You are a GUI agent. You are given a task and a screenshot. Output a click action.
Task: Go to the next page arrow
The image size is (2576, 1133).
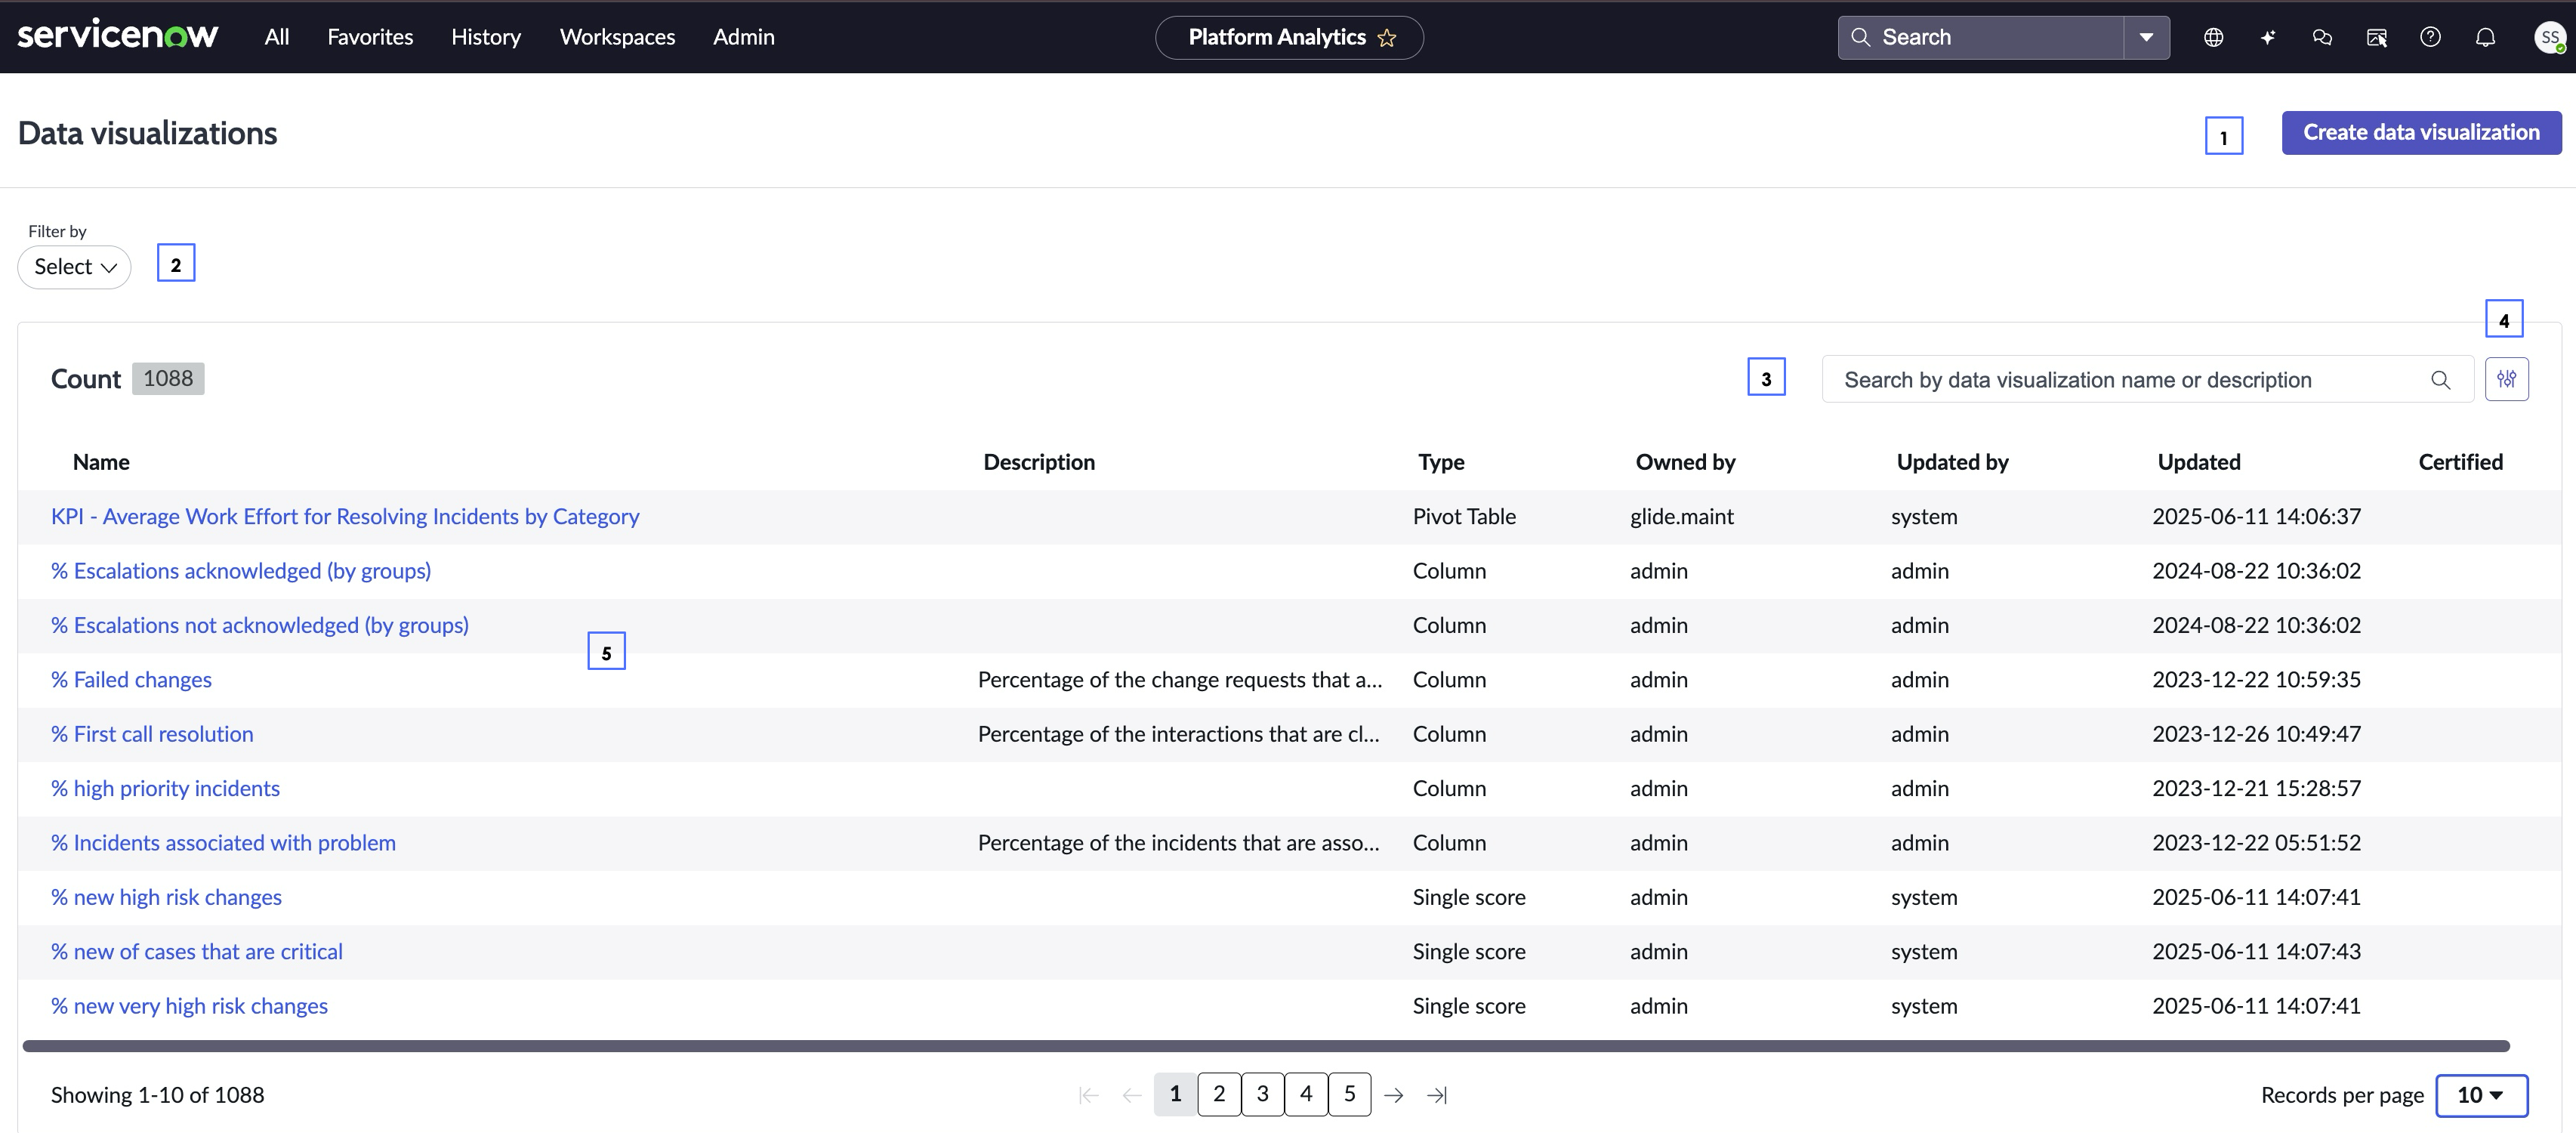[x=1394, y=1095]
